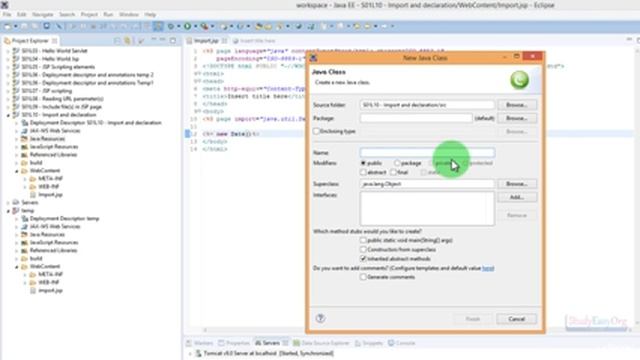Expand S01L07 - JSP scripting project

(x=8, y=91)
